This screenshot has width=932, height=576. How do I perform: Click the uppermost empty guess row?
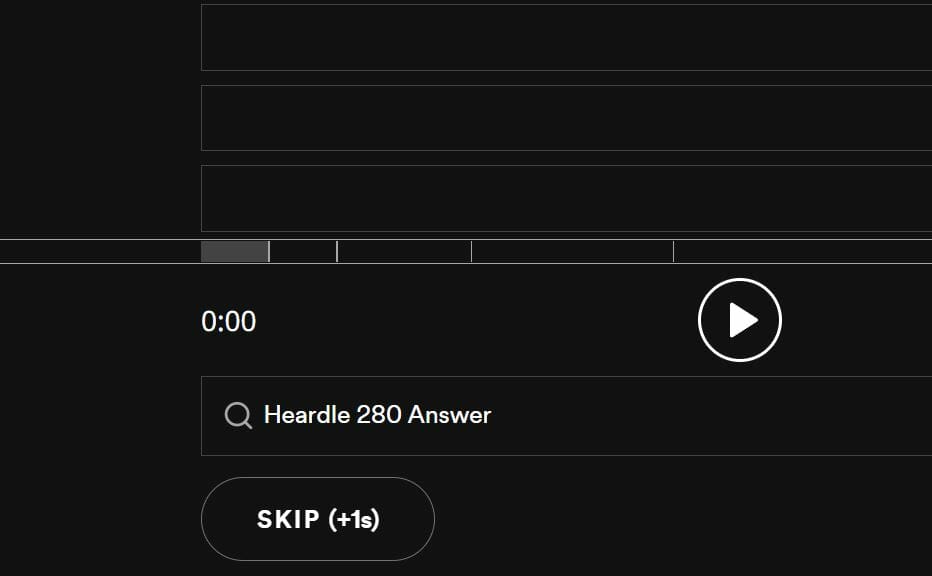pyautogui.click(x=566, y=37)
